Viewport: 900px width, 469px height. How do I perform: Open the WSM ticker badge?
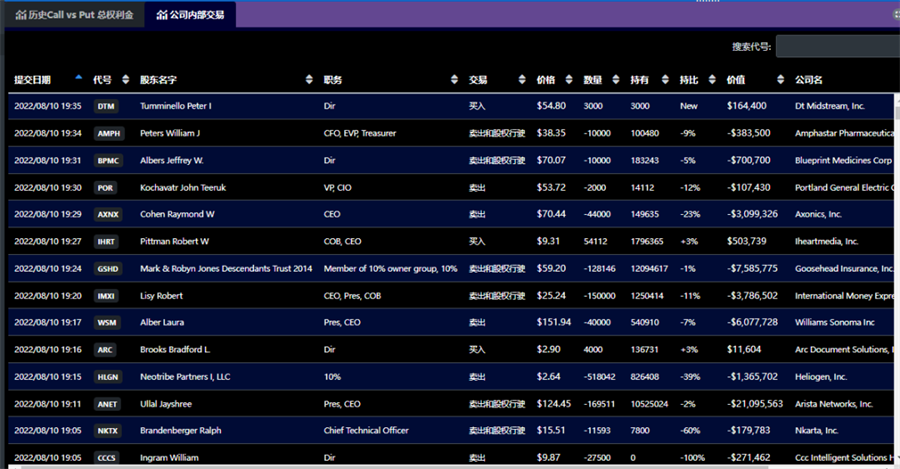(x=107, y=323)
